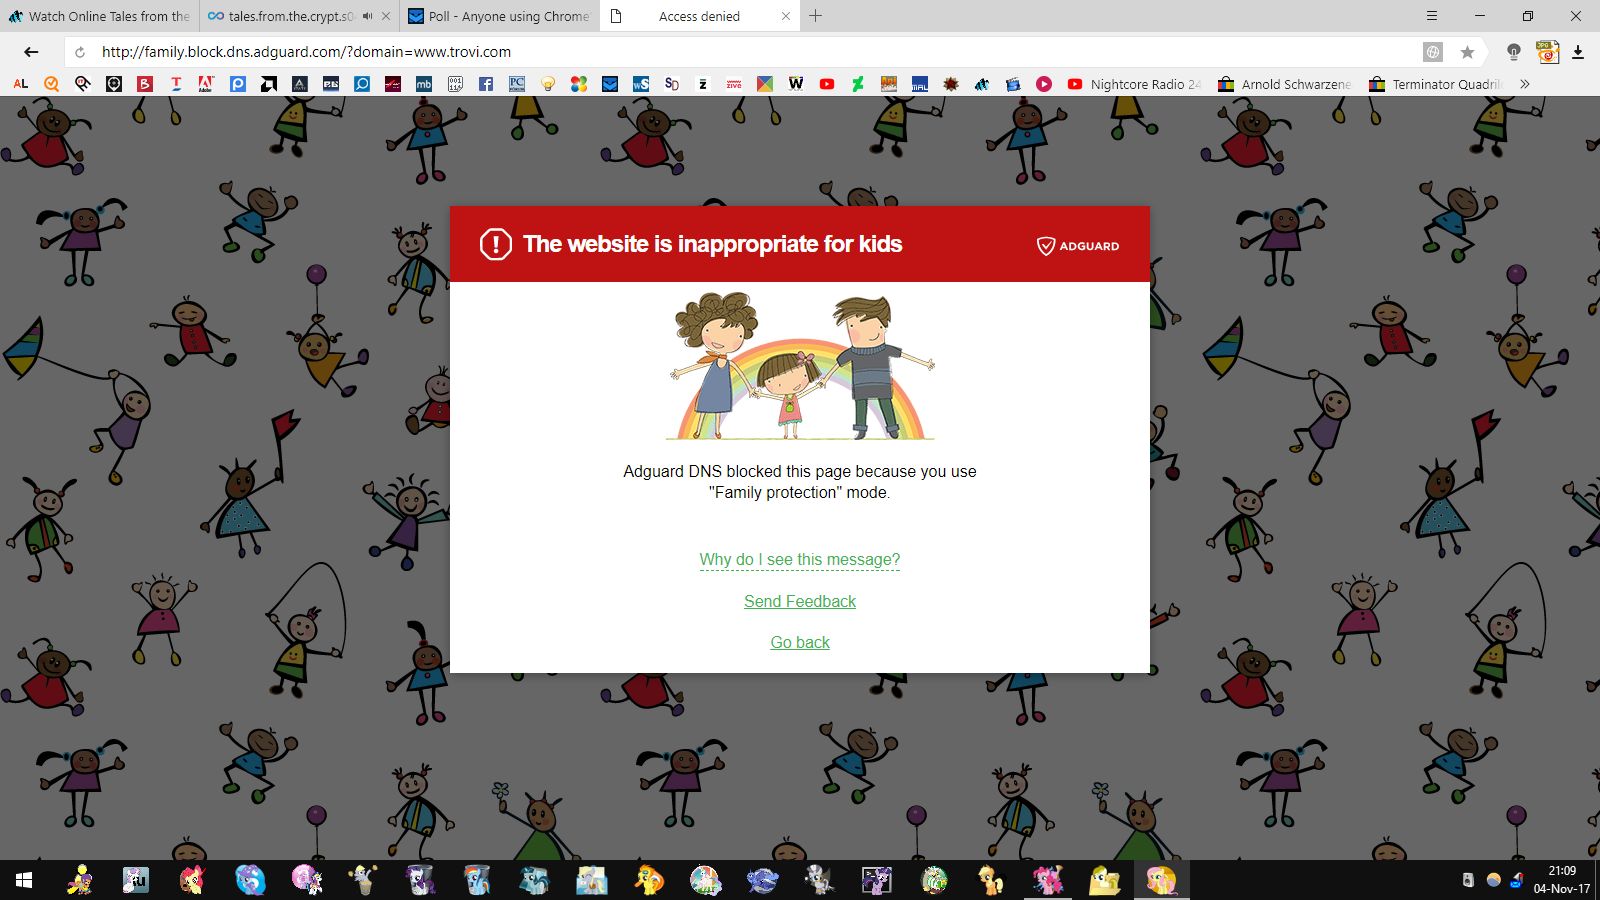This screenshot has width=1600, height=900.
Task: Open the Twilight Sparkle pony taskbar icon
Action: click(x=877, y=880)
